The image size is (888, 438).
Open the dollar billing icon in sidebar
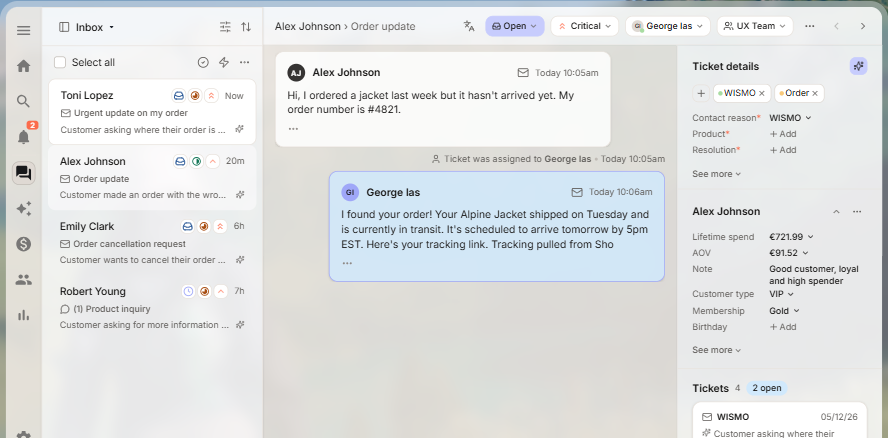23,244
